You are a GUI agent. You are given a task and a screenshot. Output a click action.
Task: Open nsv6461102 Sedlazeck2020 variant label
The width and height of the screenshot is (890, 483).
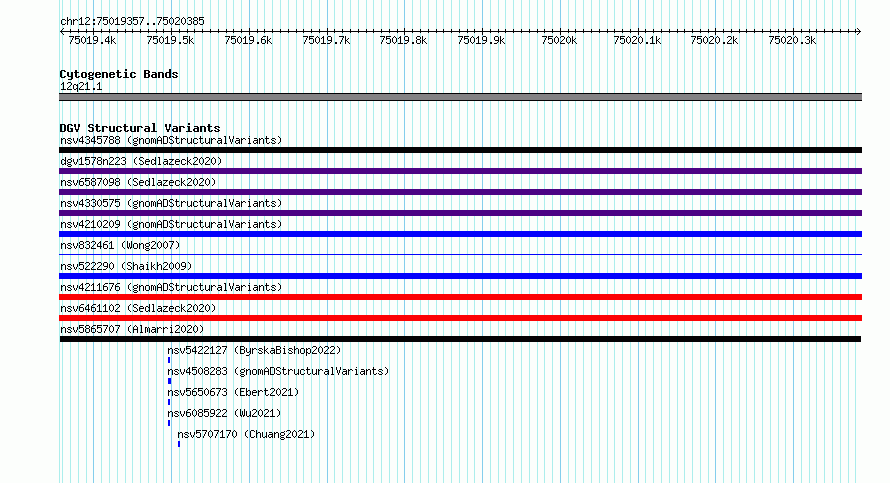(x=138, y=308)
